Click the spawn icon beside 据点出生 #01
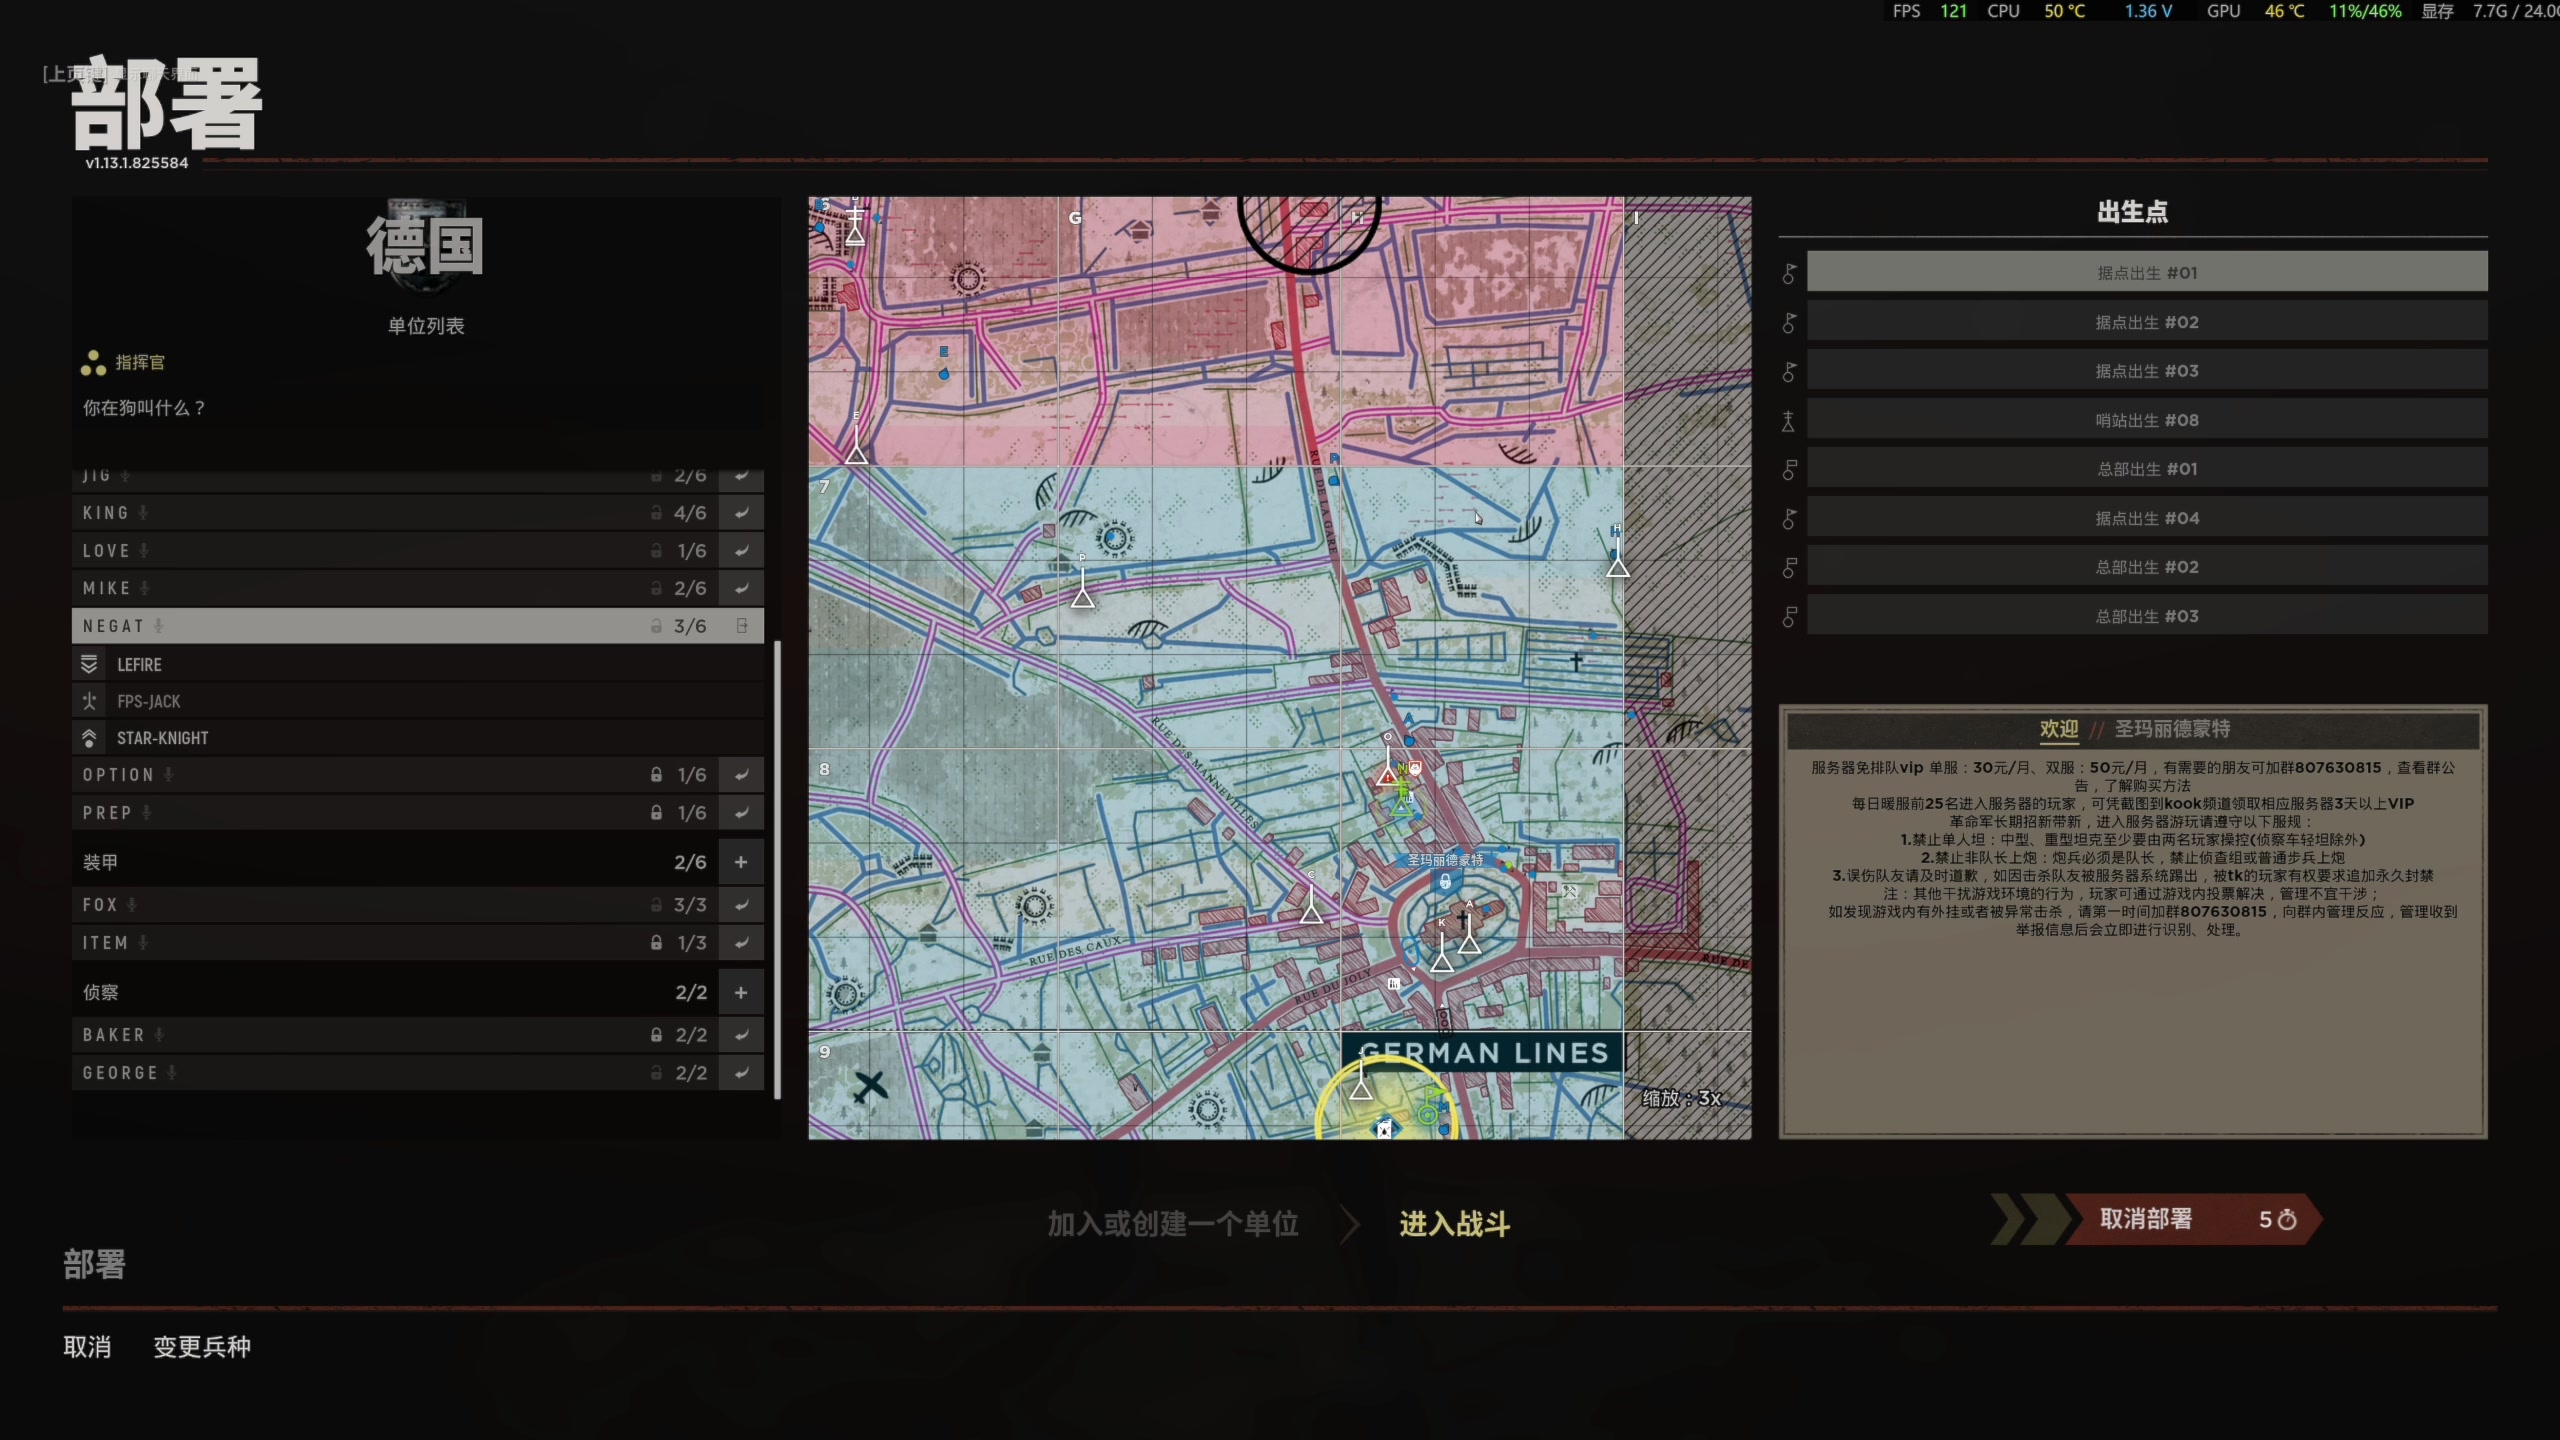This screenshot has height=1440, width=2560. (x=1789, y=273)
